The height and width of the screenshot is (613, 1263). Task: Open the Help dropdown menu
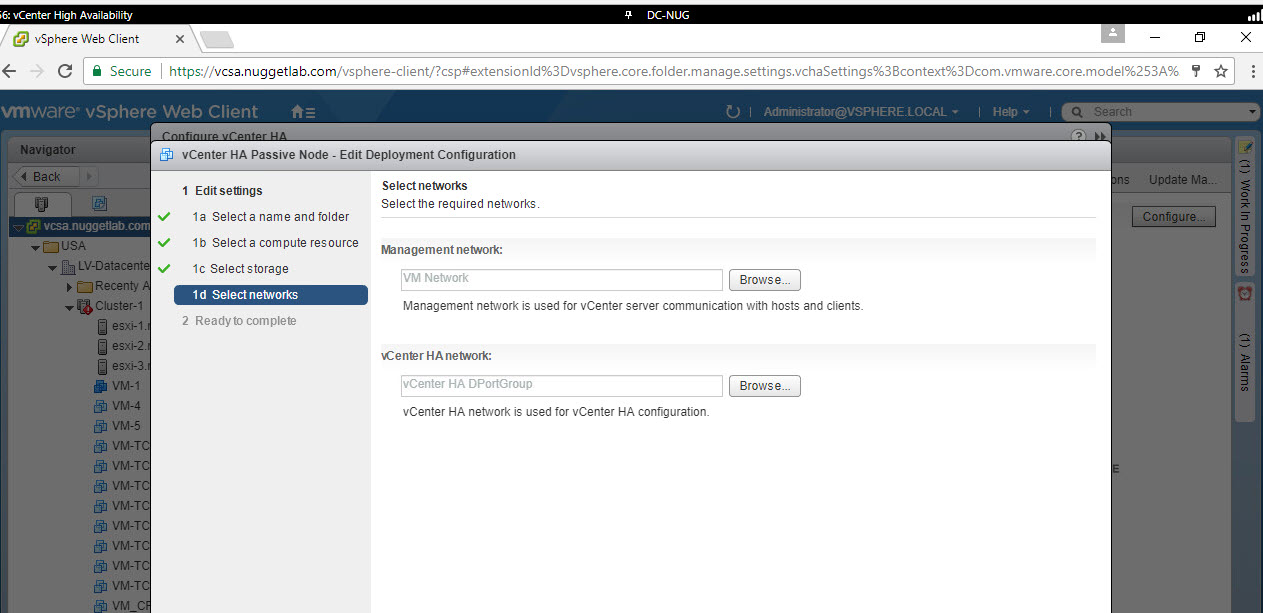coord(1011,112)
